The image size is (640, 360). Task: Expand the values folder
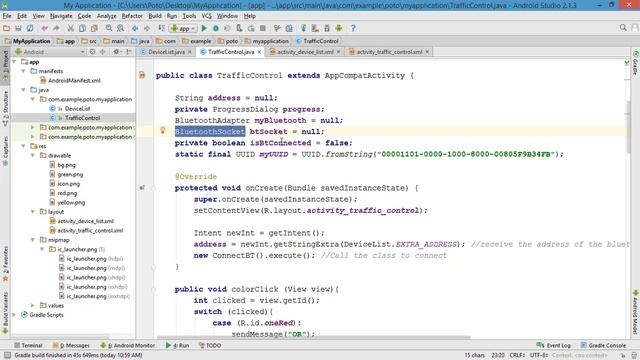tap(33, 305)
